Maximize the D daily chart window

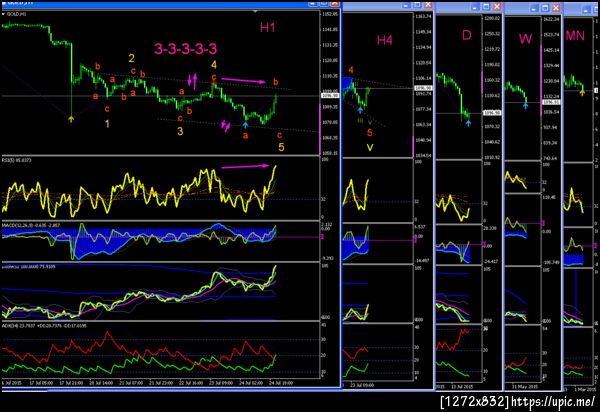(486, 7)
